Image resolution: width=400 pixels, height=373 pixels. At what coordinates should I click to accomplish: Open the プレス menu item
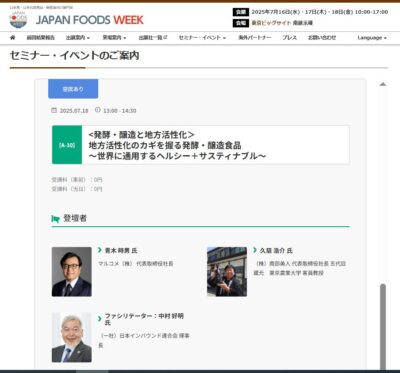click(x=289, y=38)
